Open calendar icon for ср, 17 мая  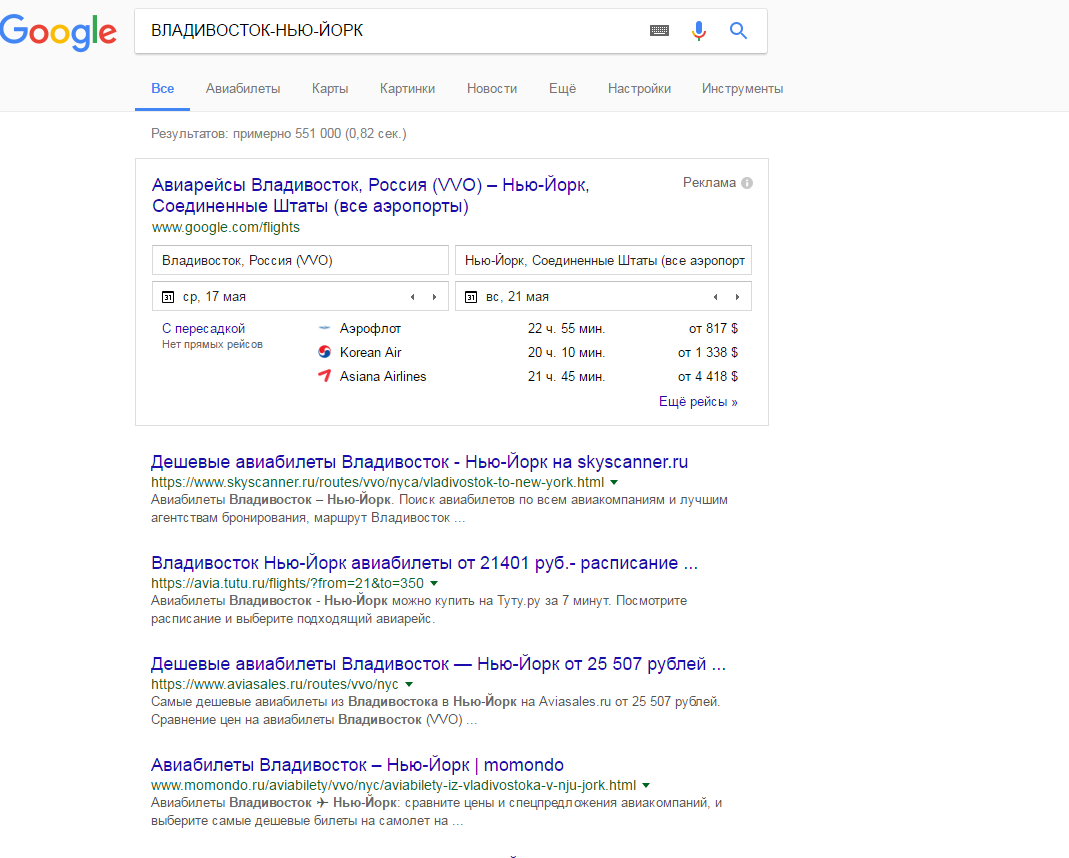(168, 296)
